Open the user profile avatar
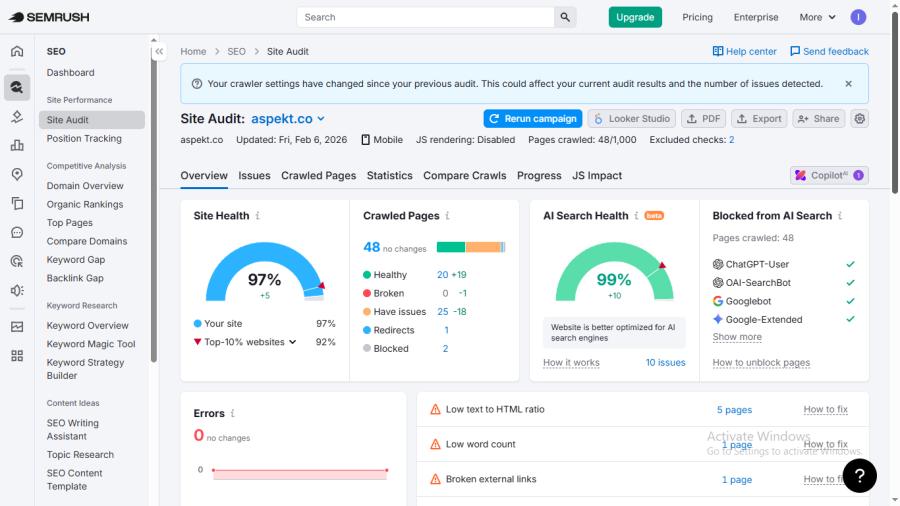 pyautogui.click(x=858, y=17)
